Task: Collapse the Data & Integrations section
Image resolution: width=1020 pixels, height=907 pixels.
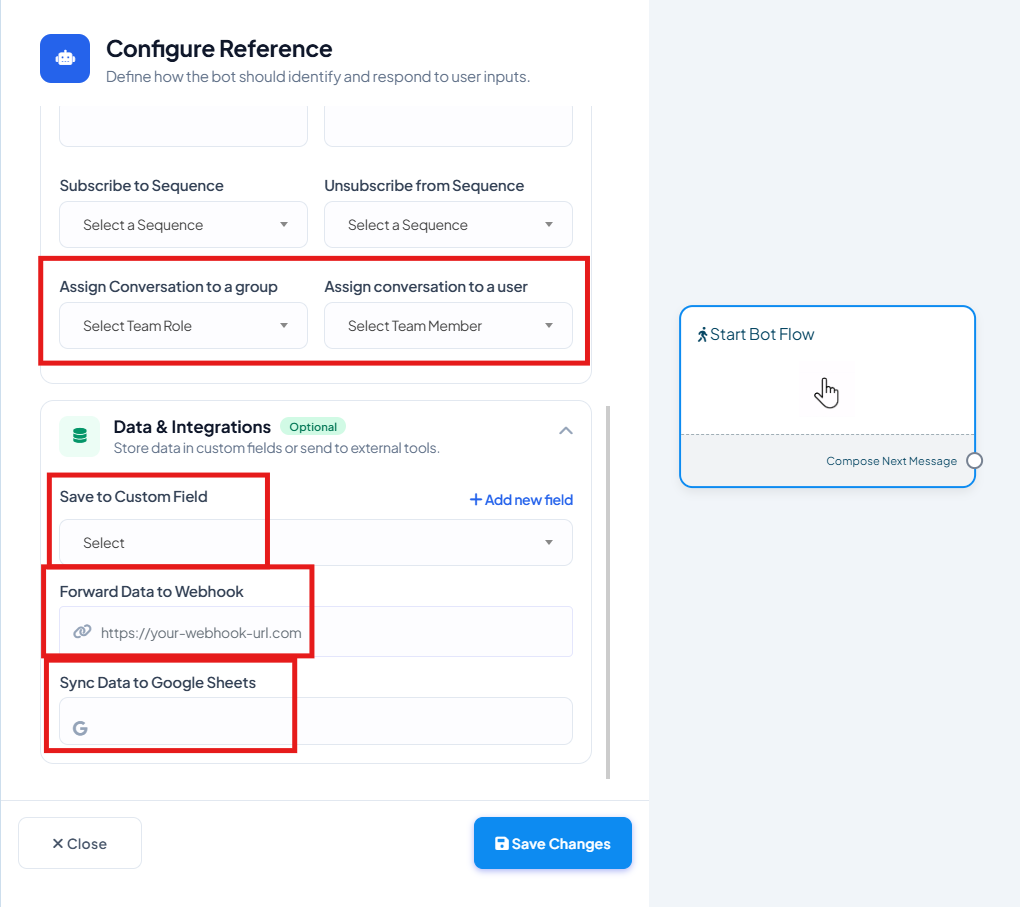Action: [x=566, y=431]
